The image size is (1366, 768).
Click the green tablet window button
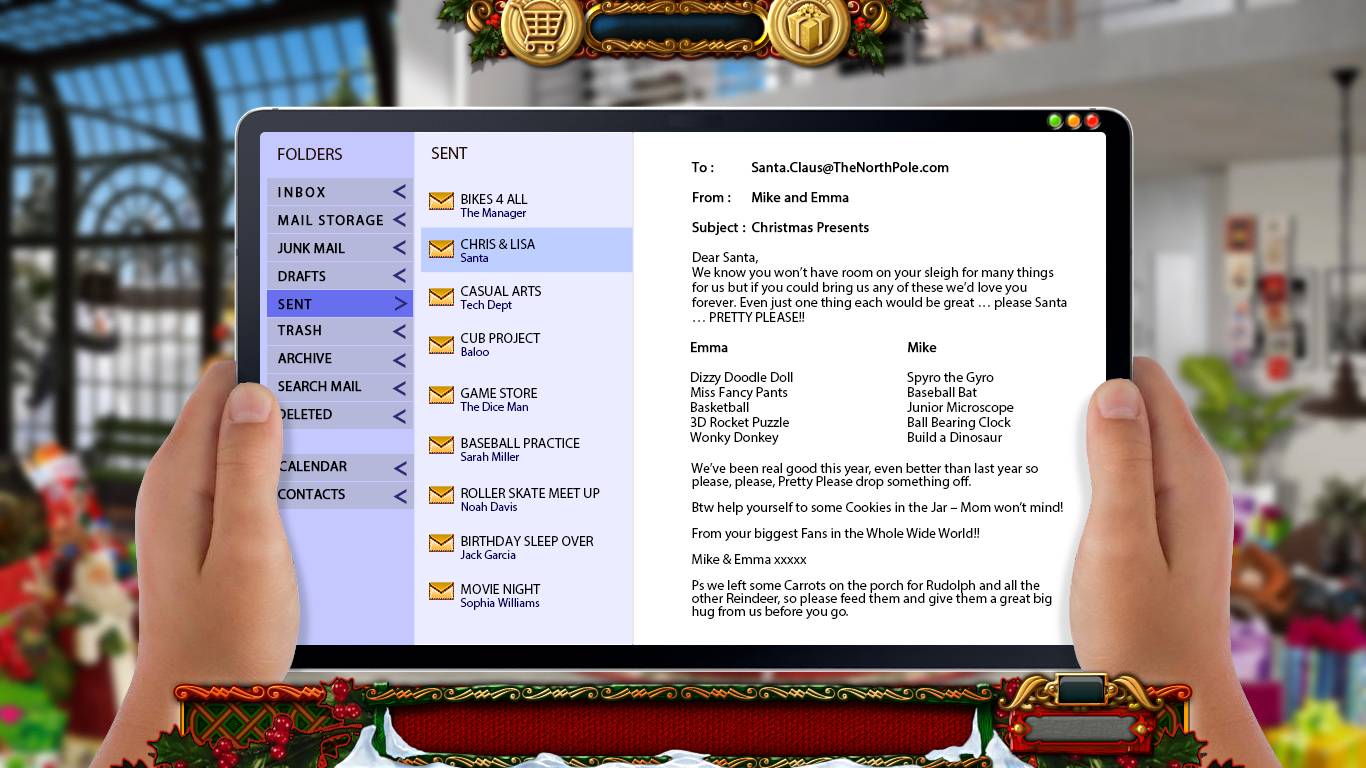[1054, 121]
